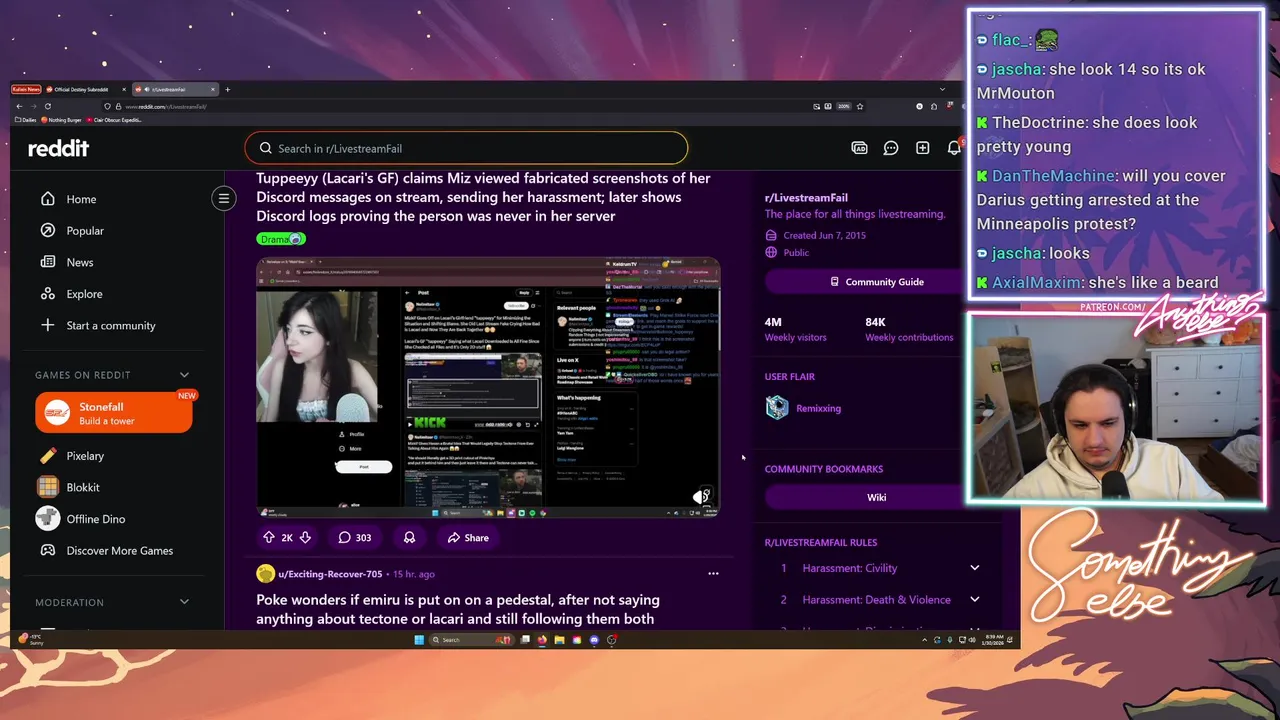This screenshot has height=720, width=1280.
Task: Open options menu for Poke post
Action: click(713, 574)
